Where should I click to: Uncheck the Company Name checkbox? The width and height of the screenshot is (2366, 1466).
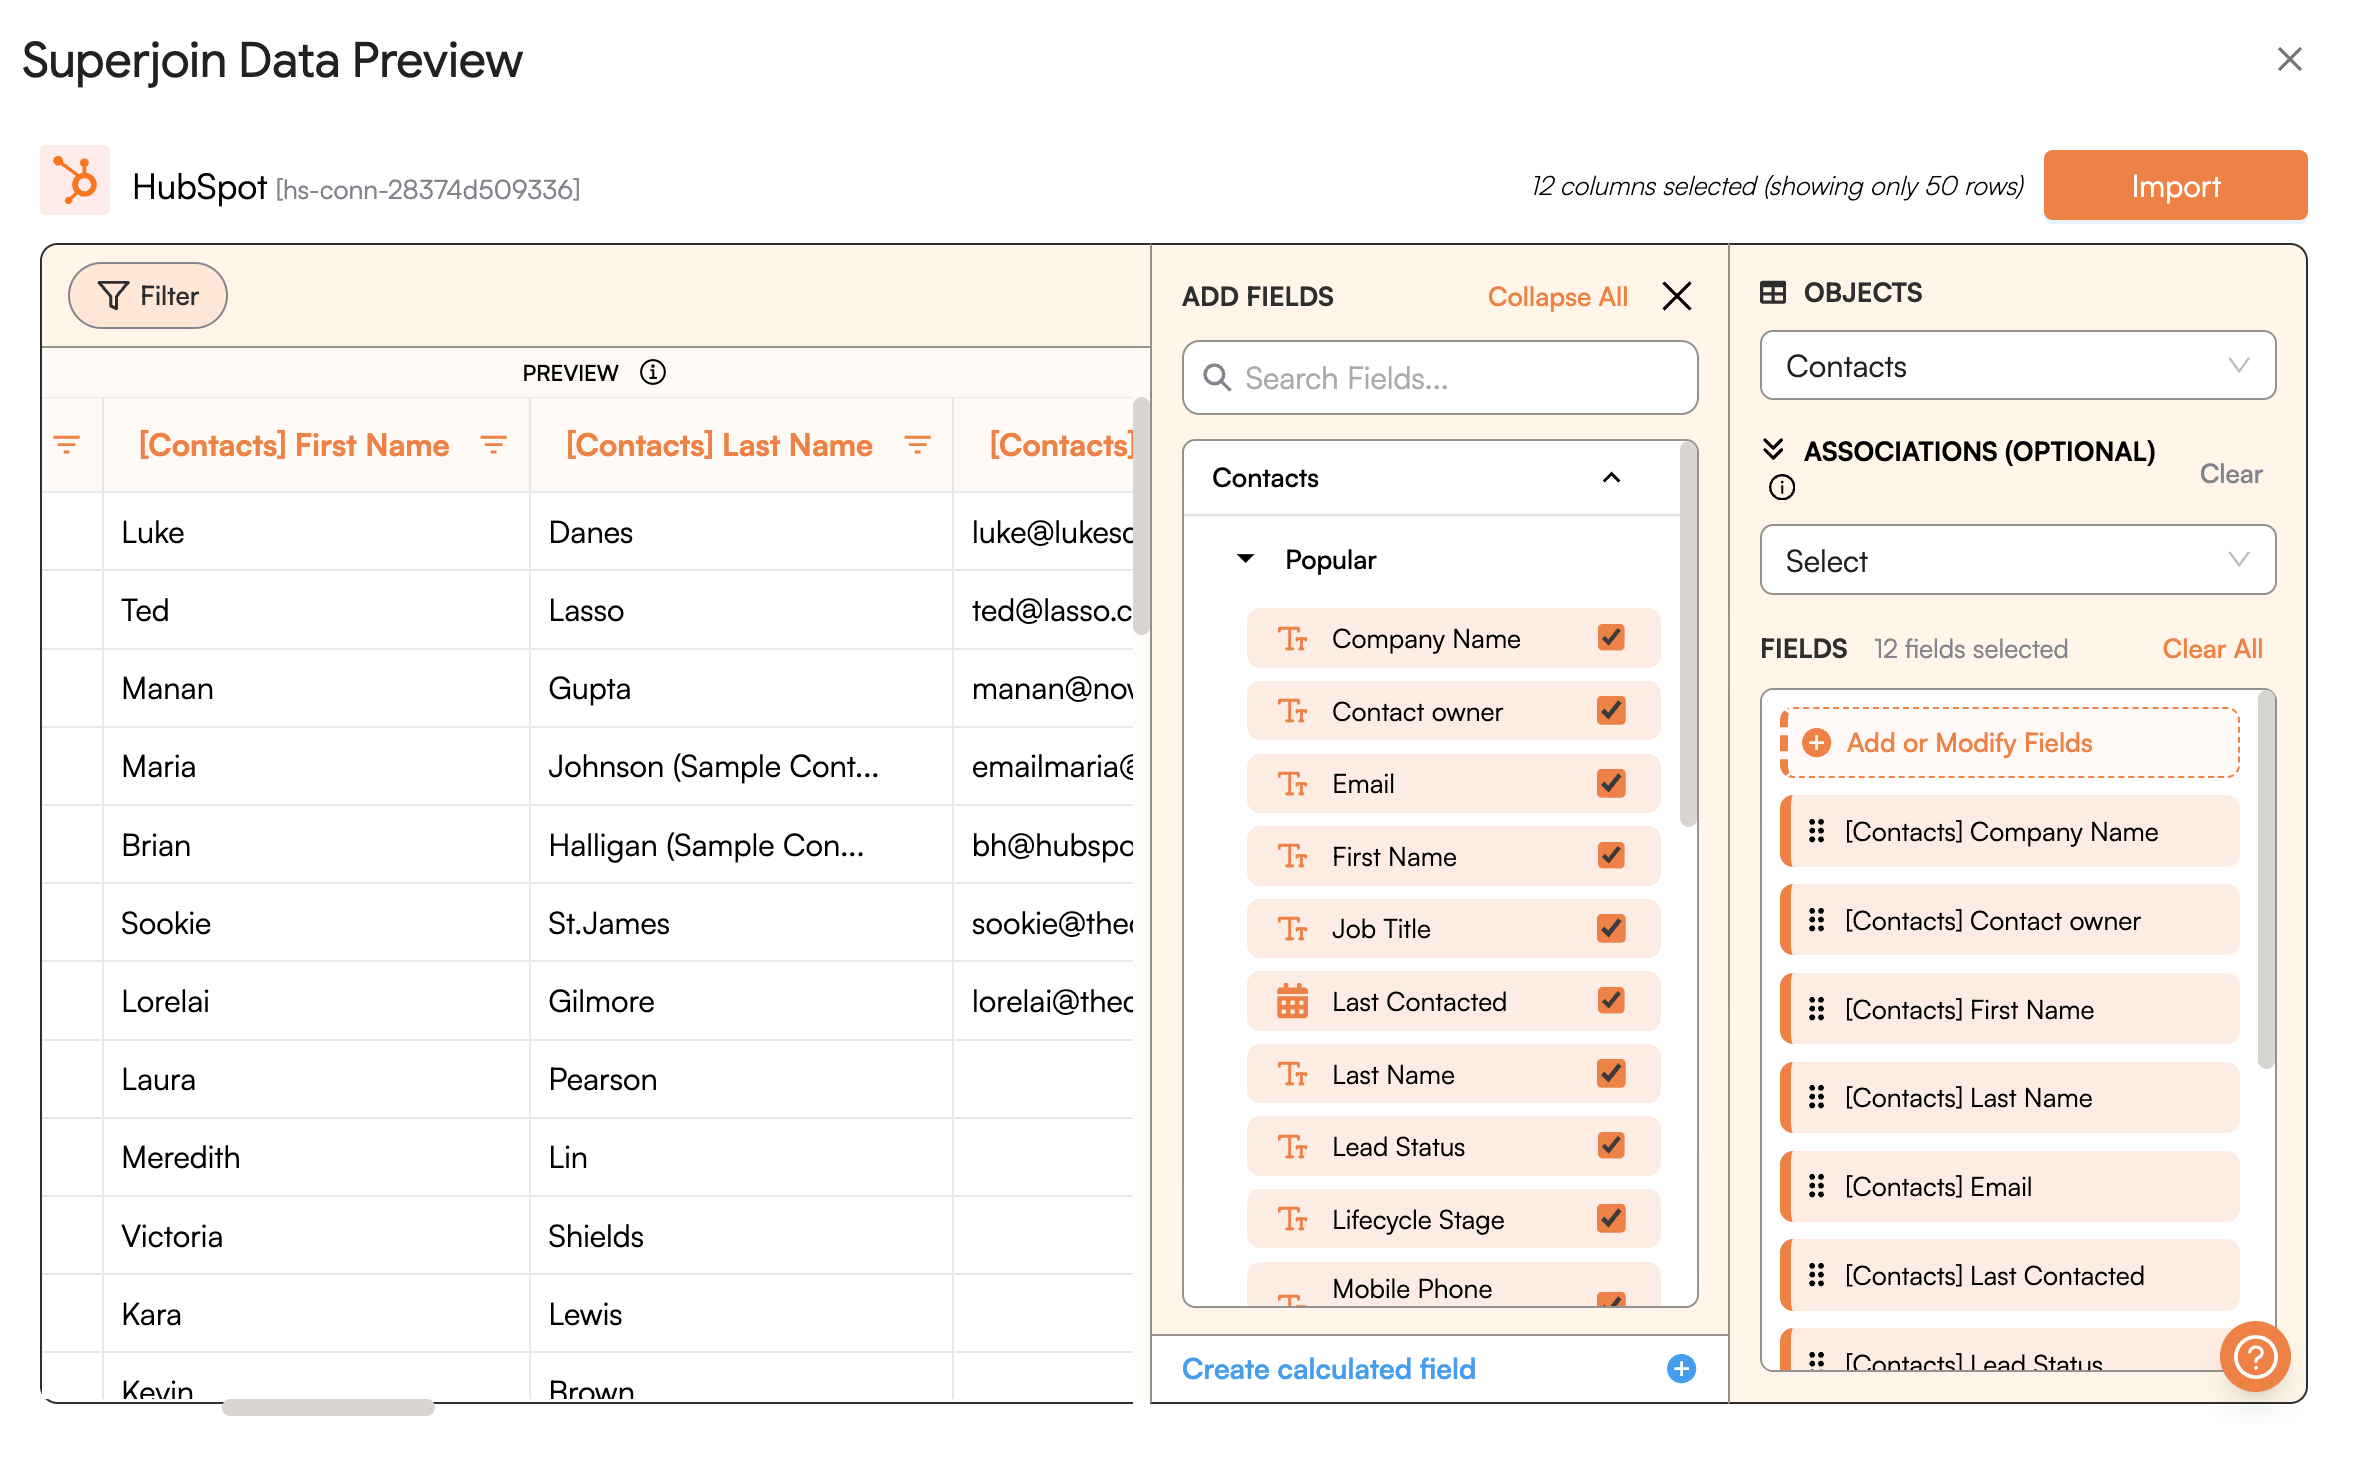[1610, 638]
